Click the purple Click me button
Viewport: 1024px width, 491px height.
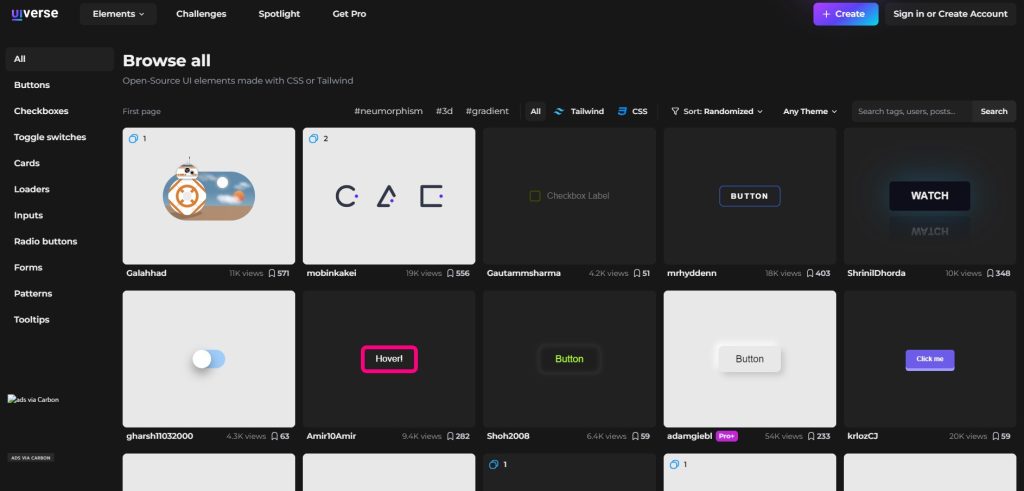[x=929, y=360]
